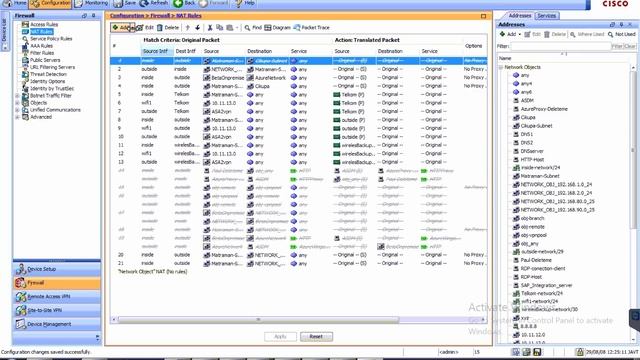Image resolution: width=640 pixels, height=360 pixels.
Task: Switch to the Addresses tab
Action: 520,16
